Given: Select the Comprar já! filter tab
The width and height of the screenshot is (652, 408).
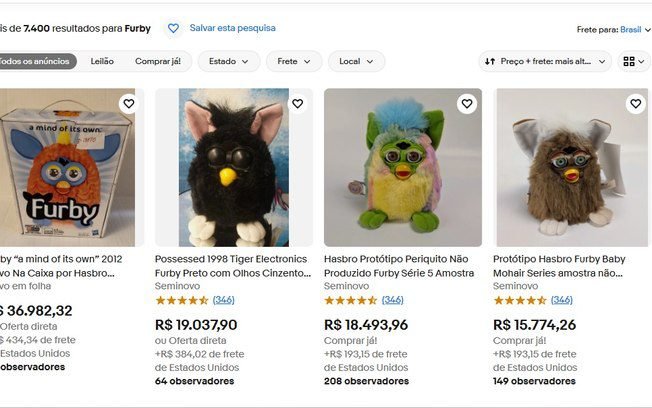Looking at the screenshot, I should tap(157, 61).
